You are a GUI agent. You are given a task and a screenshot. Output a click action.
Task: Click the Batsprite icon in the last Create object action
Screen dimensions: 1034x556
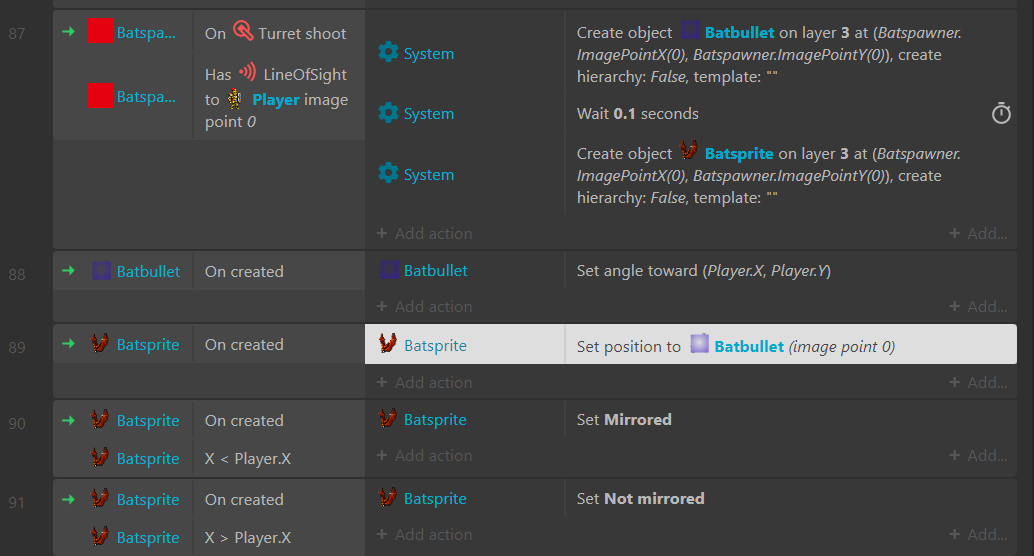point(688,151)
